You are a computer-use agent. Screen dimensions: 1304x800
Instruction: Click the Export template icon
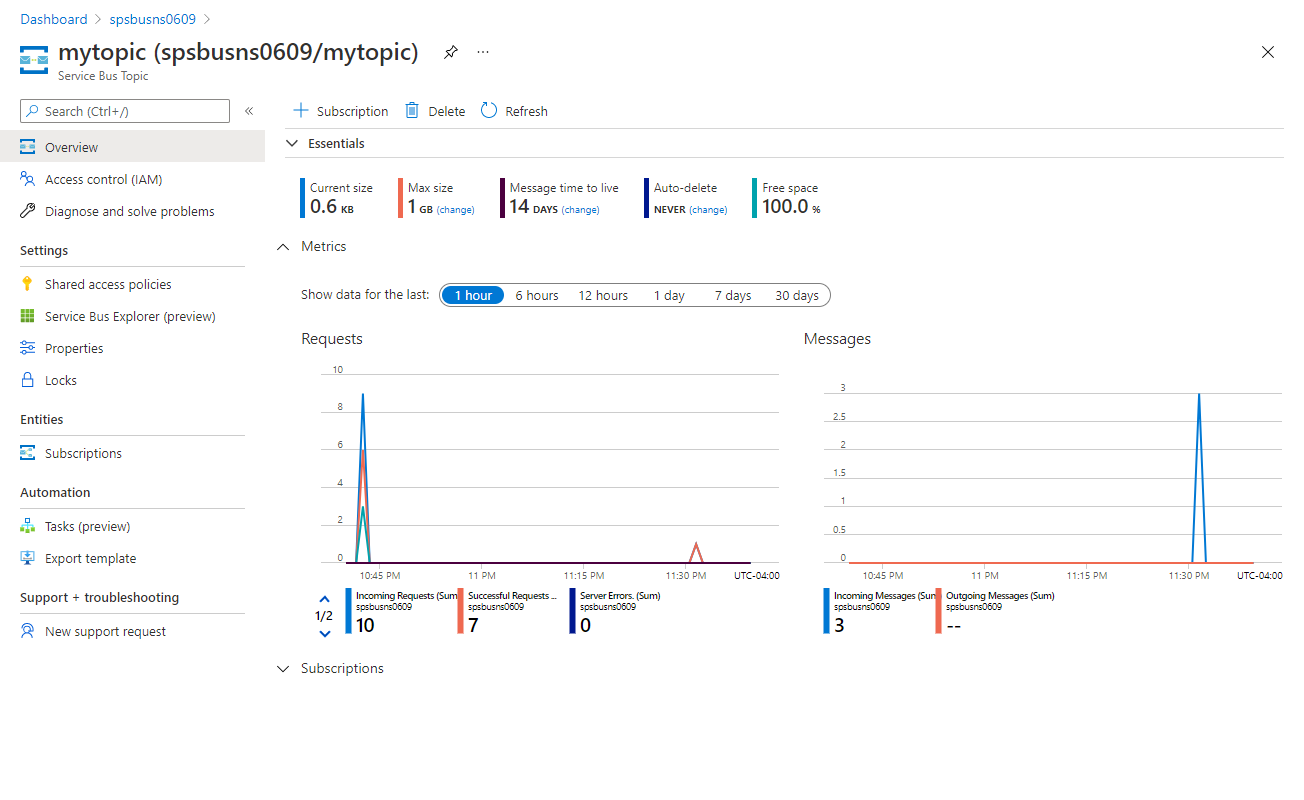point(28,558)
